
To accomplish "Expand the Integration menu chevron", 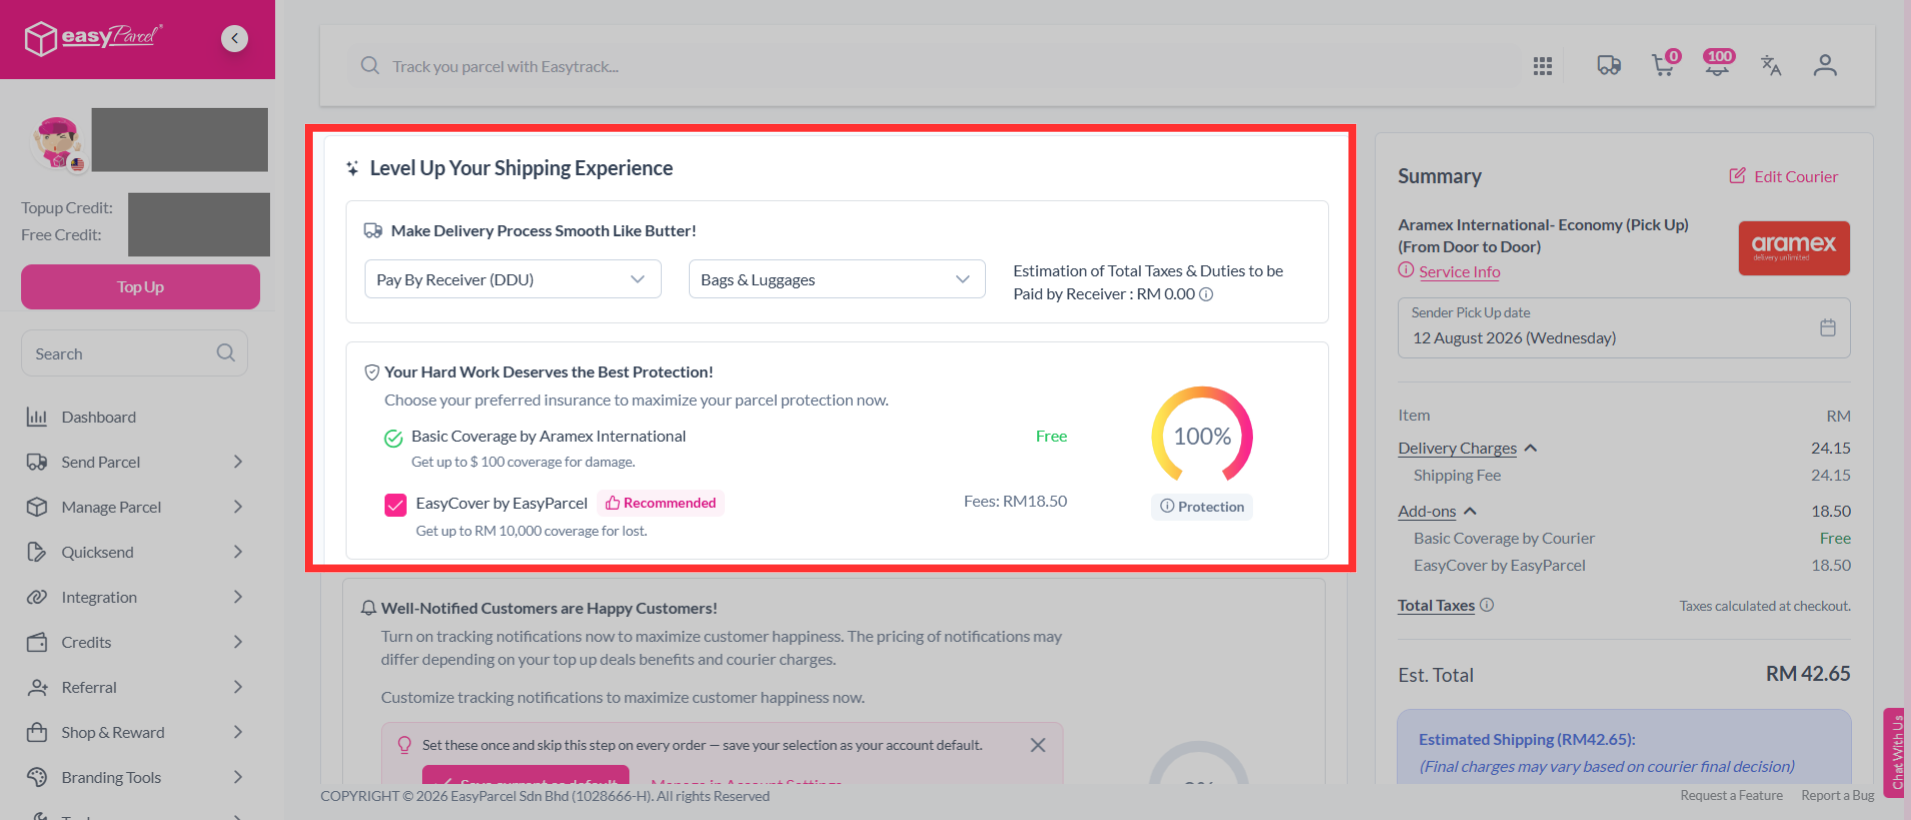I will 238,597.
